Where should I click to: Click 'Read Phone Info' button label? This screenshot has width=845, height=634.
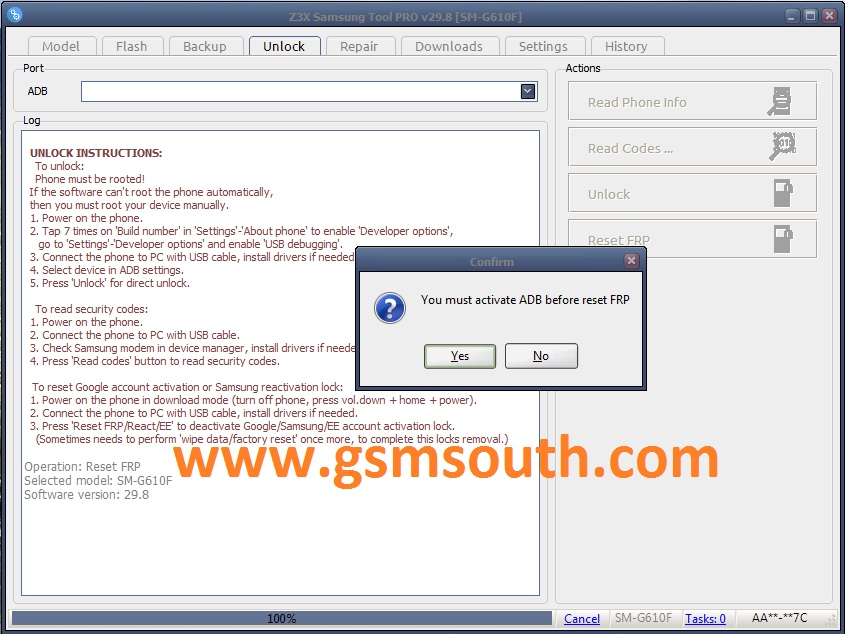[x=637, y=102]
